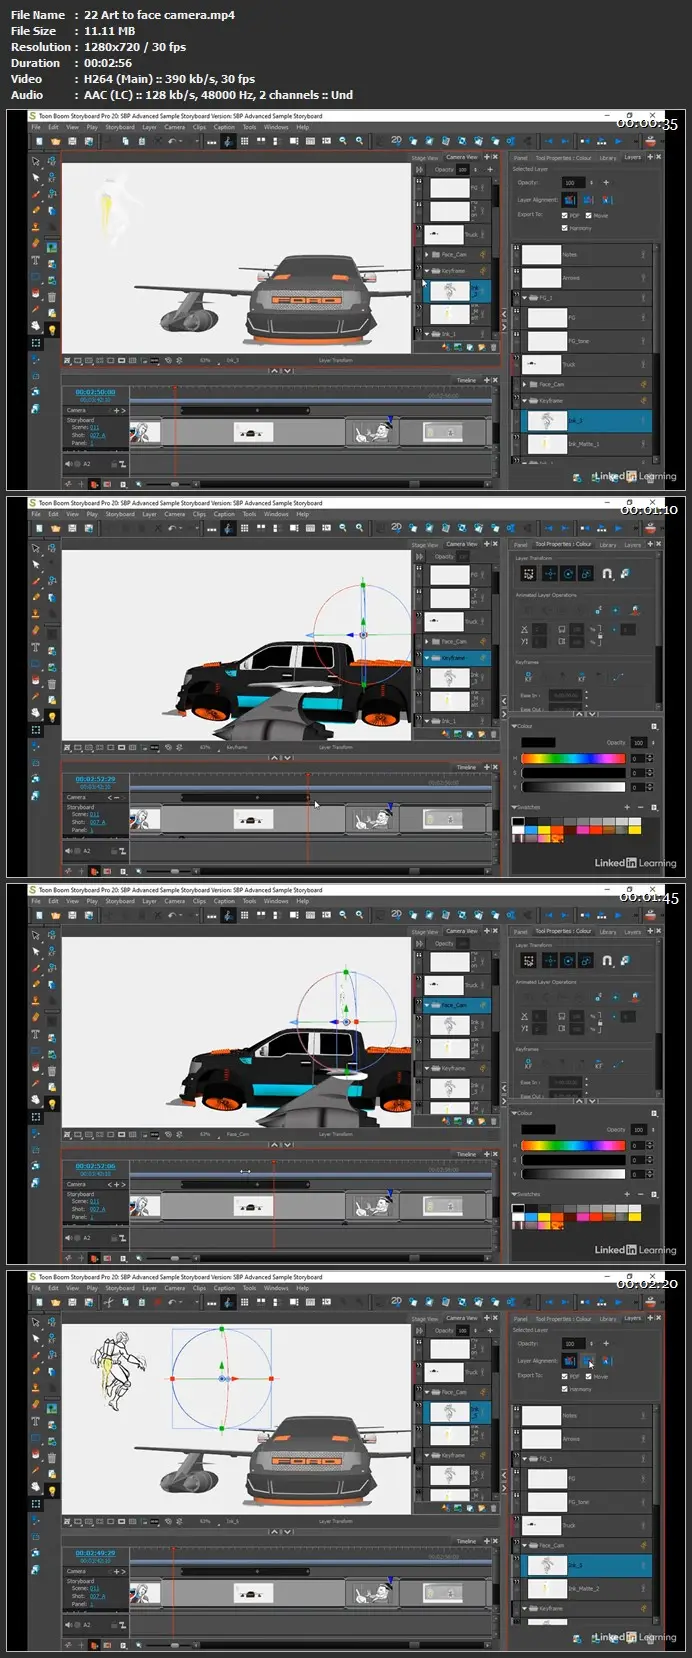
Task: Click the magnet snap icon in 00:01:10 Tool Properties
Action: point(606,573)
